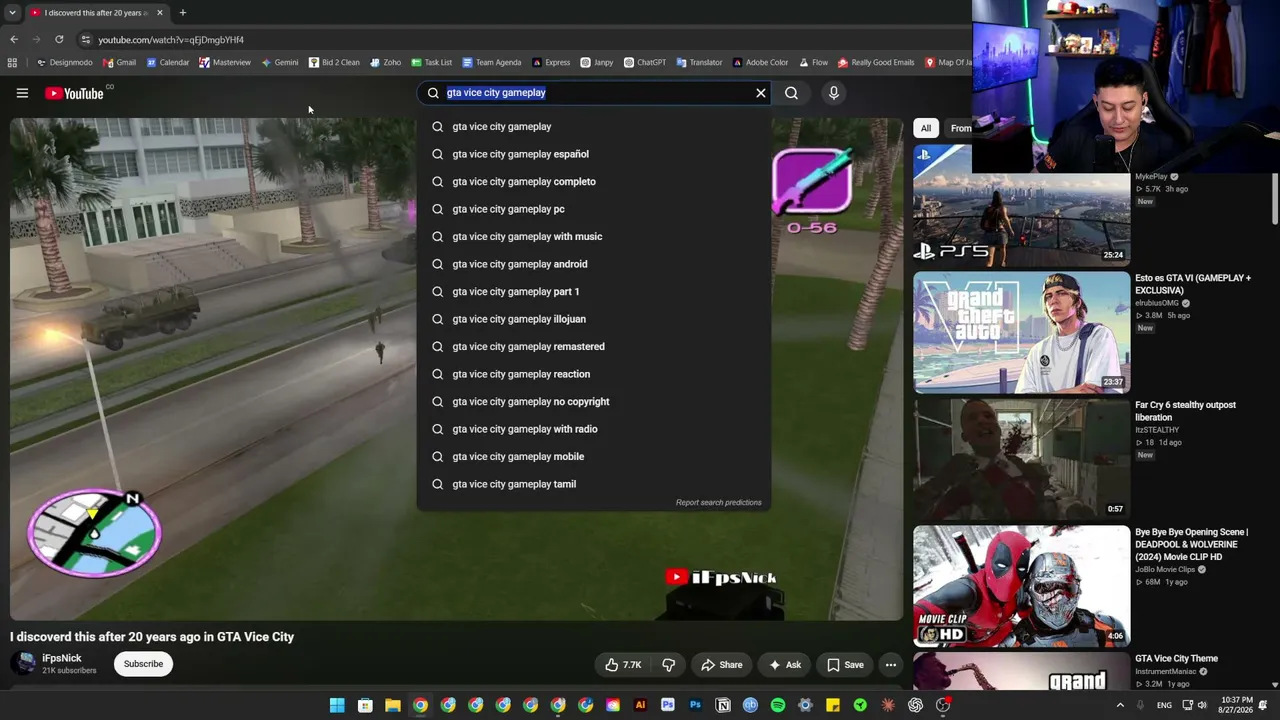This screenshot has height=720, width=1280.
Task: Open the Task List bookmark
Action: 431,62
